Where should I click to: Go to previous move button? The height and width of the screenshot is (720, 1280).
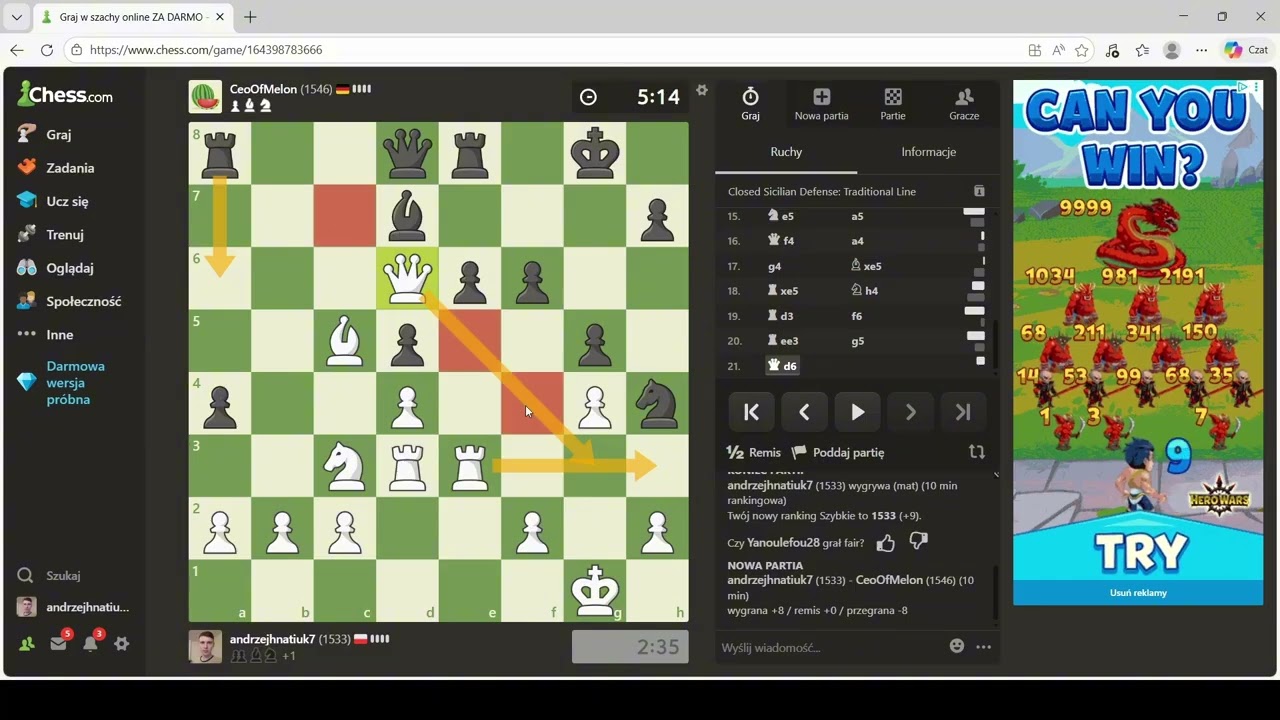point(804,412)
